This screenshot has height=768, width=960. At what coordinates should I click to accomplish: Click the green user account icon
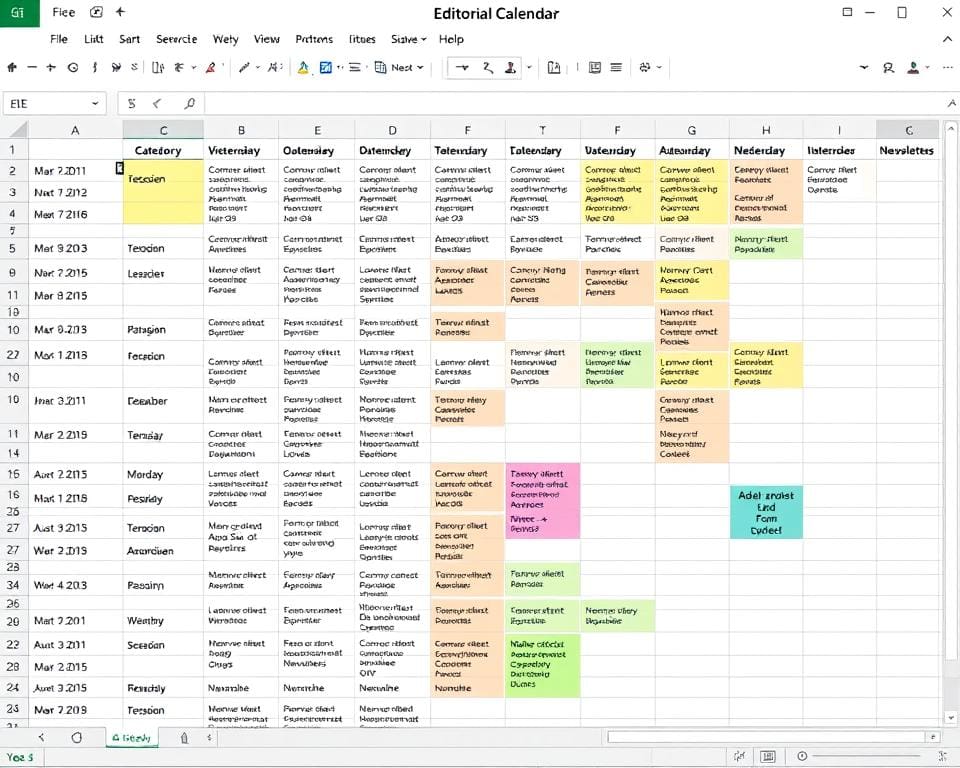tap(912, 68)
